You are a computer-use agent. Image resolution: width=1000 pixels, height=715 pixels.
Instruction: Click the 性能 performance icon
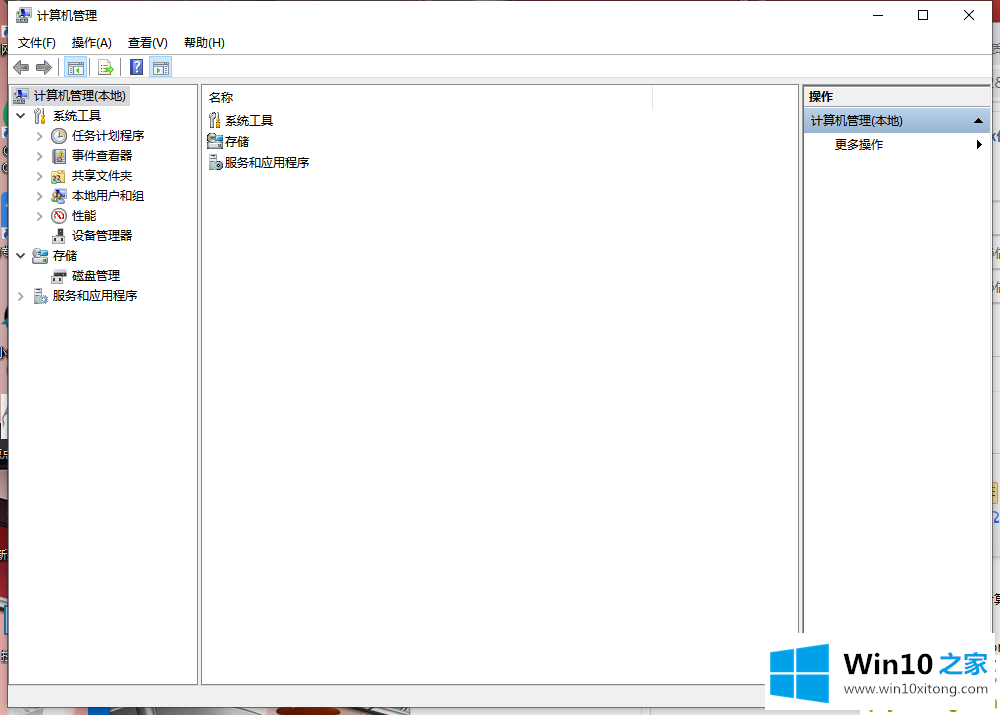(59, 216)
